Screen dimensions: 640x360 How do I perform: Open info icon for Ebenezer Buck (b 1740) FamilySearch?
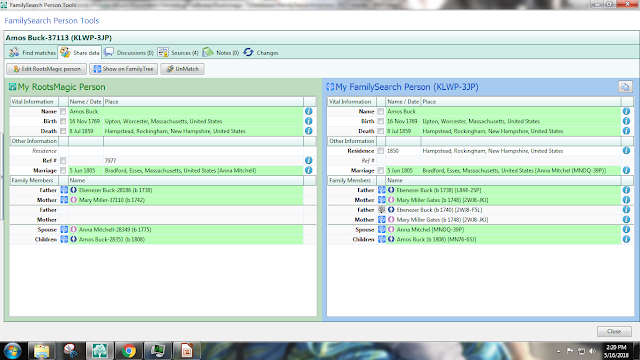tap(626, 209)
